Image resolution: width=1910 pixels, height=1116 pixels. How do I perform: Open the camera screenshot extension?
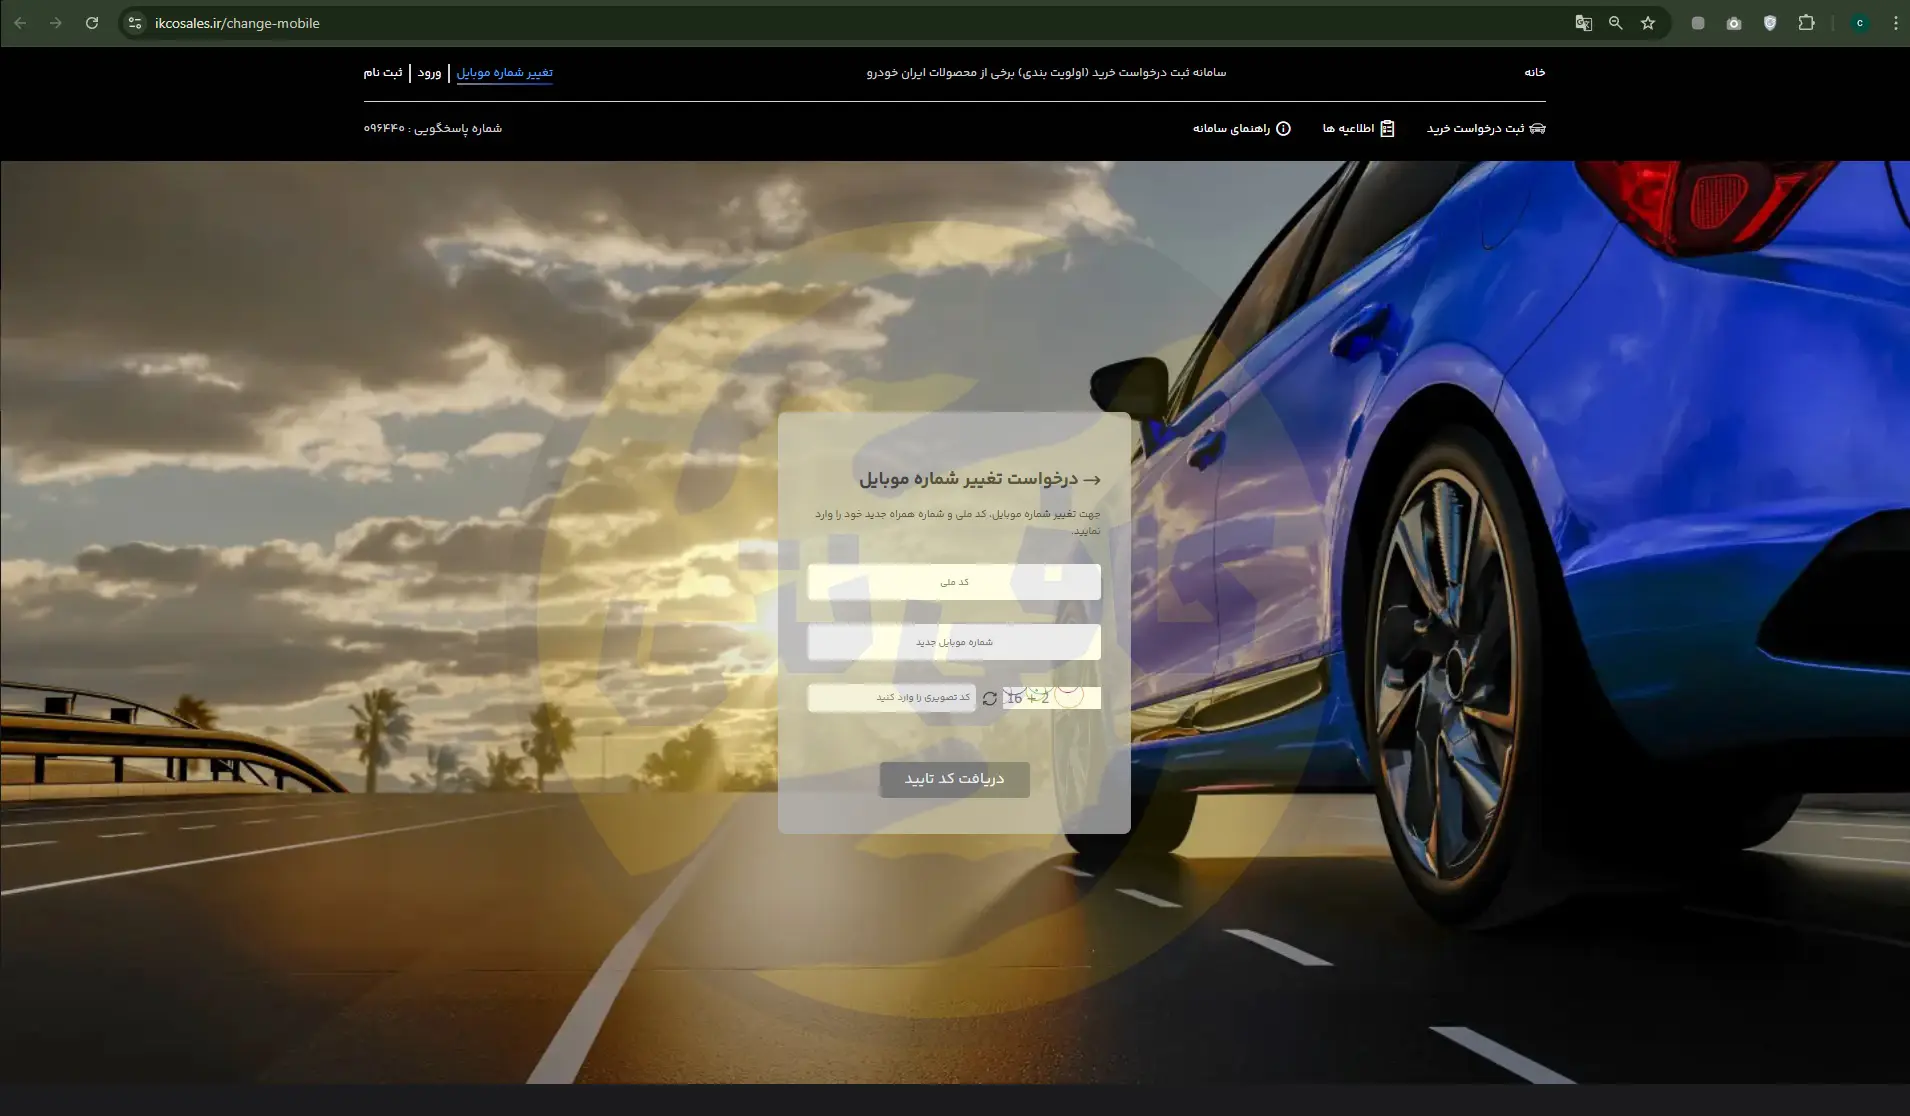point(1734,23)
